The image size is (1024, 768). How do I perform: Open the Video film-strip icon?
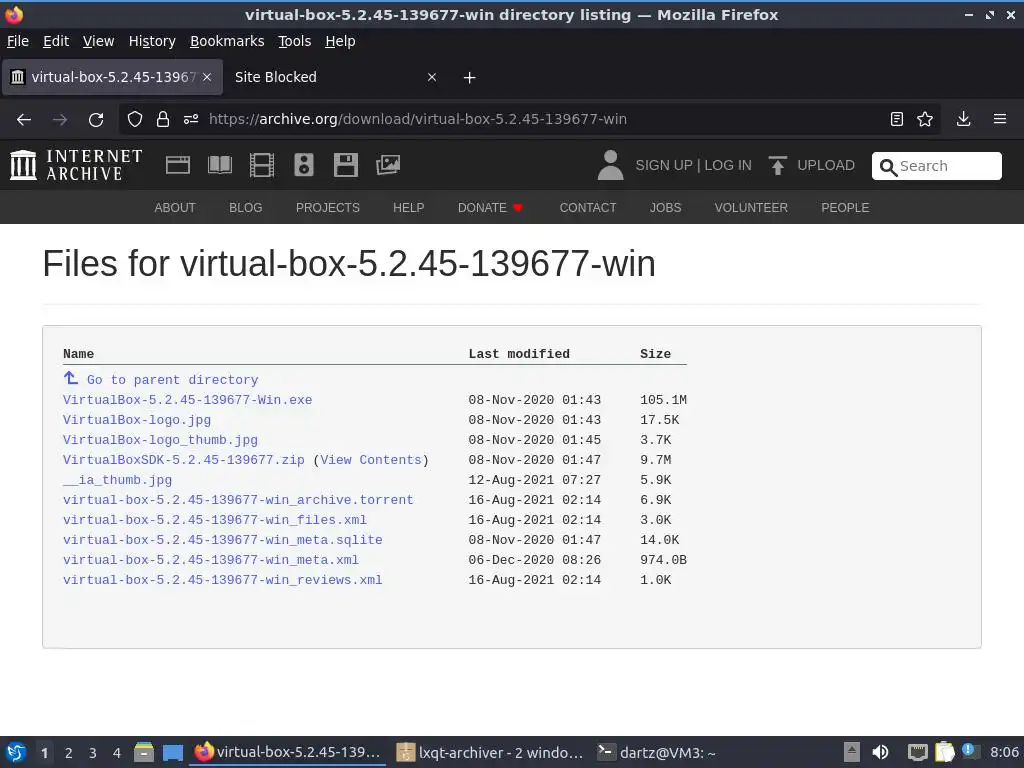click(x=262, y=165)
